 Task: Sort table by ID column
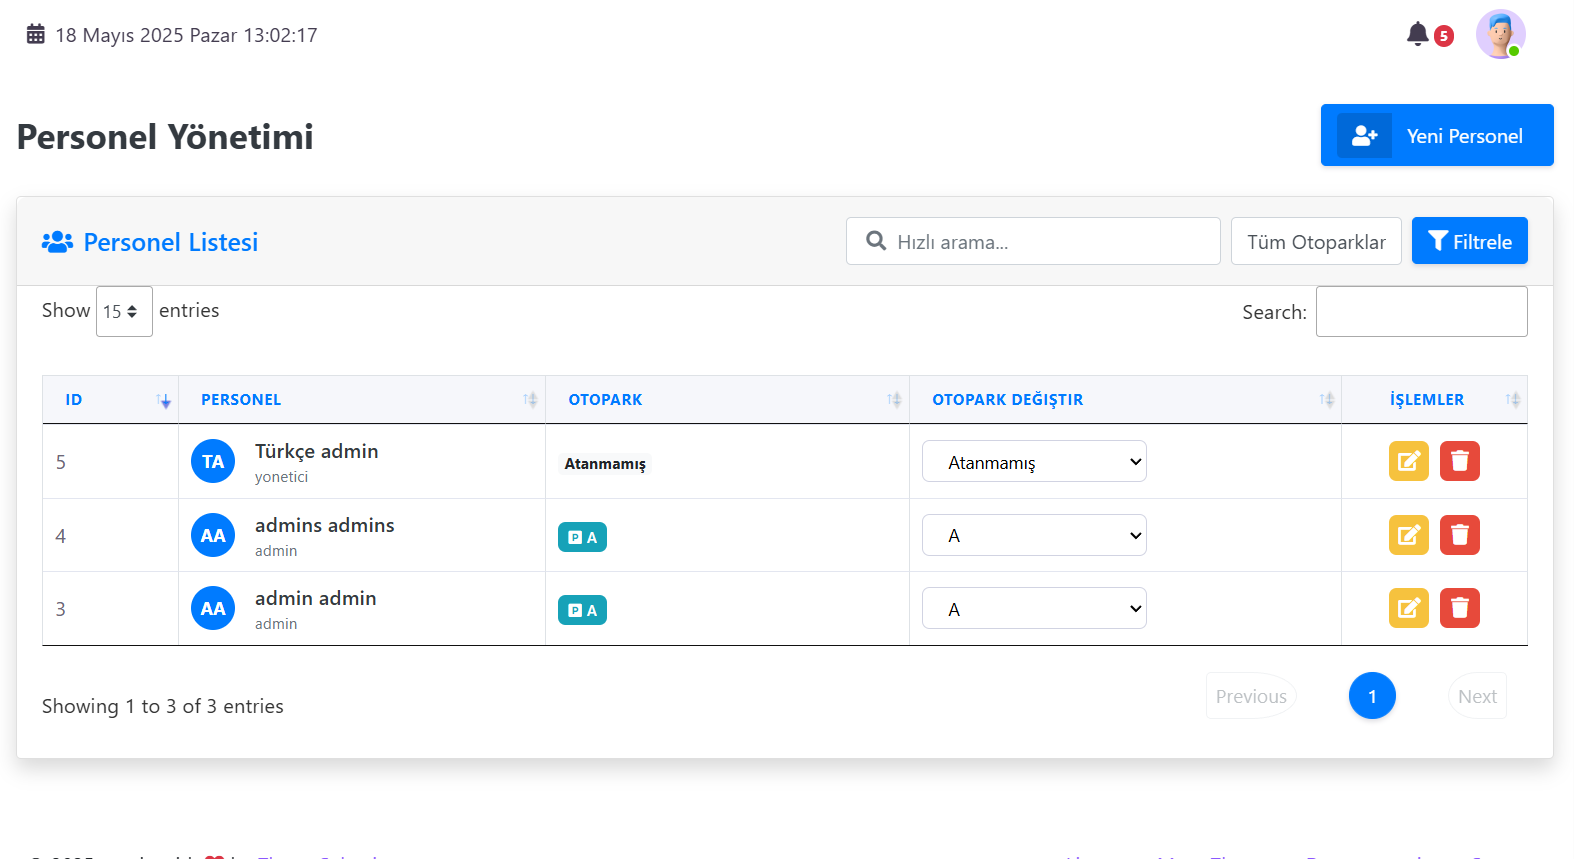[x=110, y=400]
